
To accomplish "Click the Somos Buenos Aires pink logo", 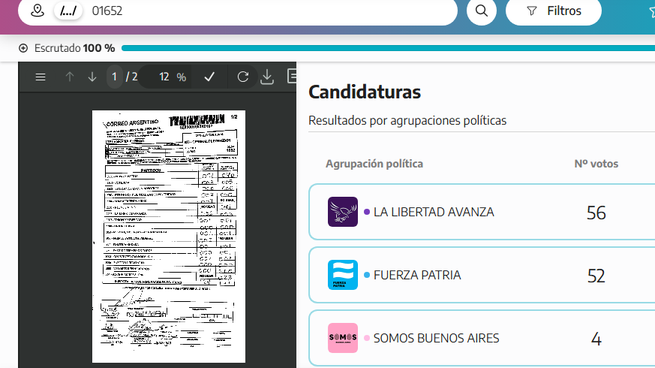I will (x=343, y=338).
